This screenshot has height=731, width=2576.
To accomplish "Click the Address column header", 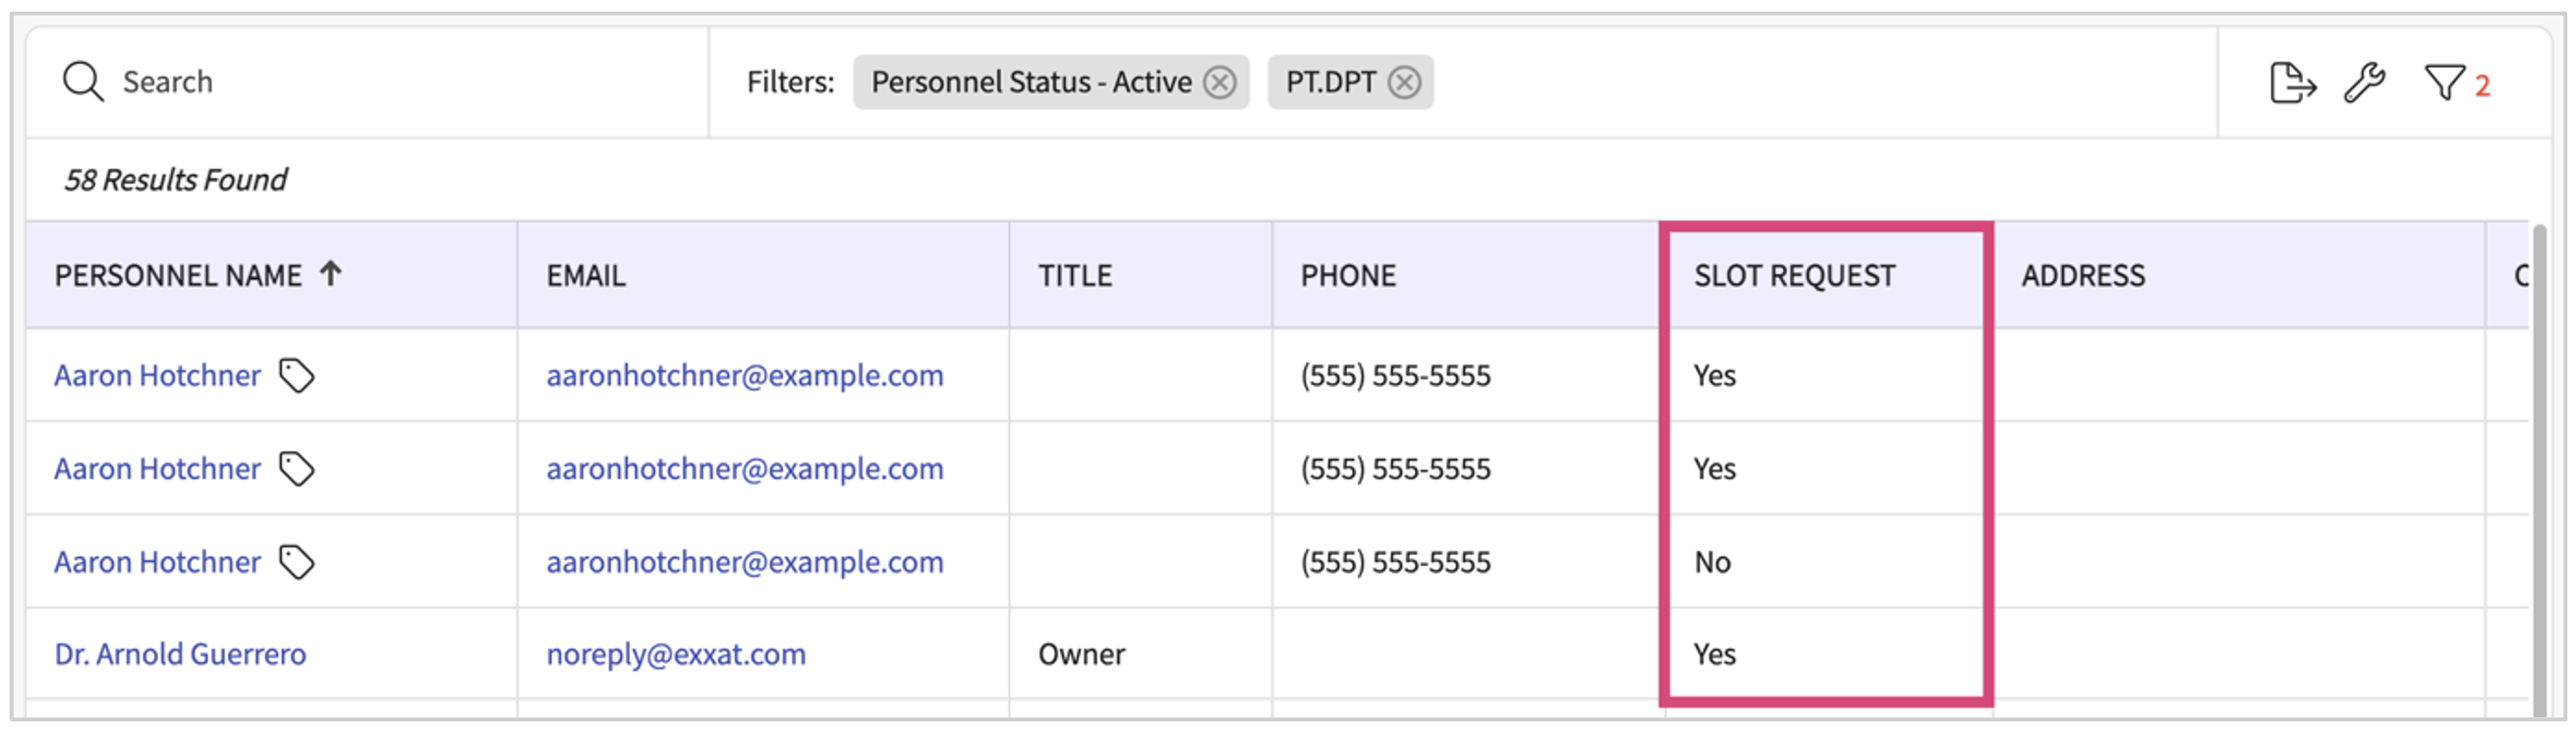I will tap(2083, 276).
